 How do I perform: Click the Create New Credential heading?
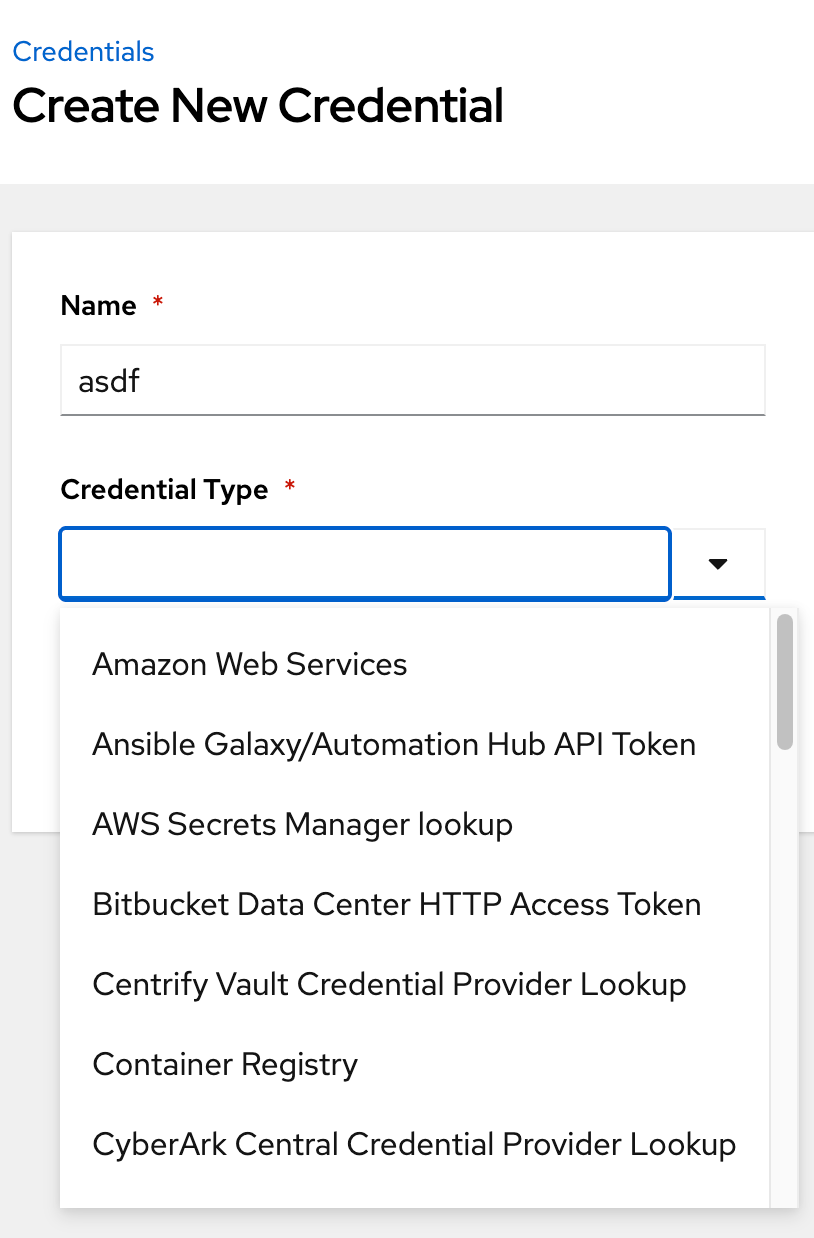(258, 106)
